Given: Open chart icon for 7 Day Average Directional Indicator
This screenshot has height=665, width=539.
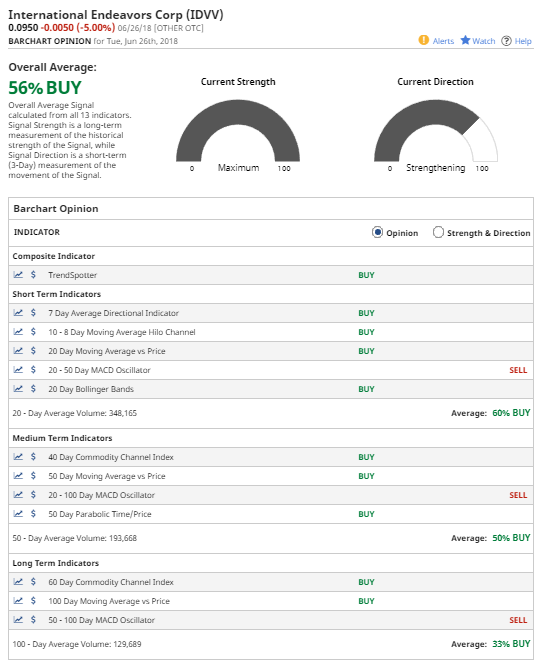Looking at the screenshot, I should pyautogui.click(x=18, y=313).
